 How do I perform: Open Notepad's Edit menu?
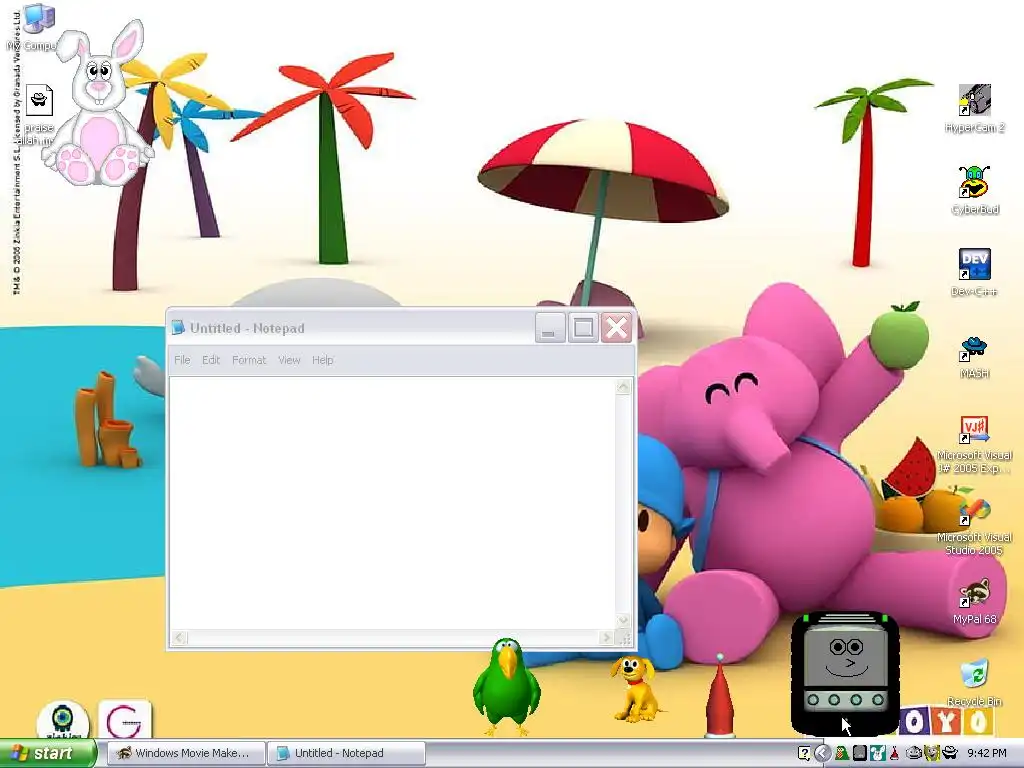coord(211,360)
